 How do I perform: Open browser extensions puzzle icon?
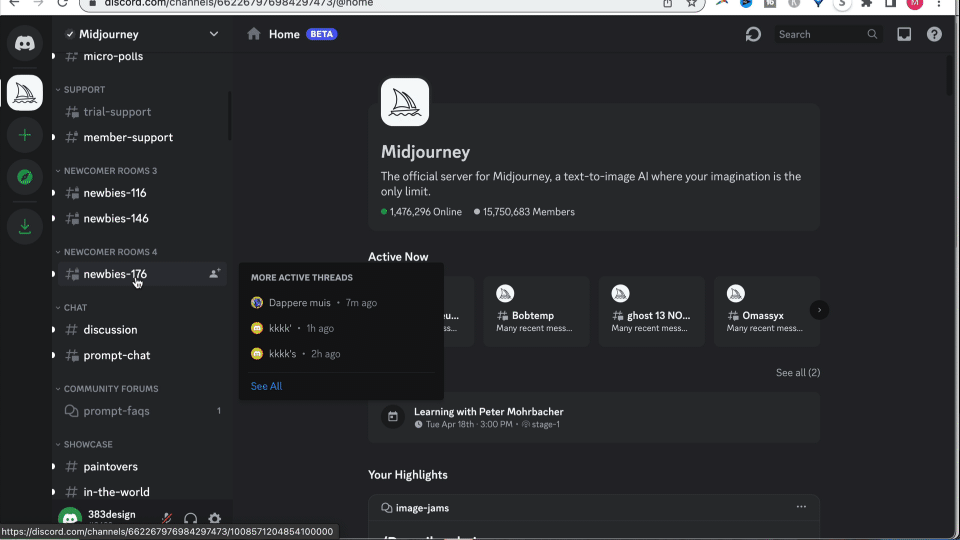tap(866, 4)
